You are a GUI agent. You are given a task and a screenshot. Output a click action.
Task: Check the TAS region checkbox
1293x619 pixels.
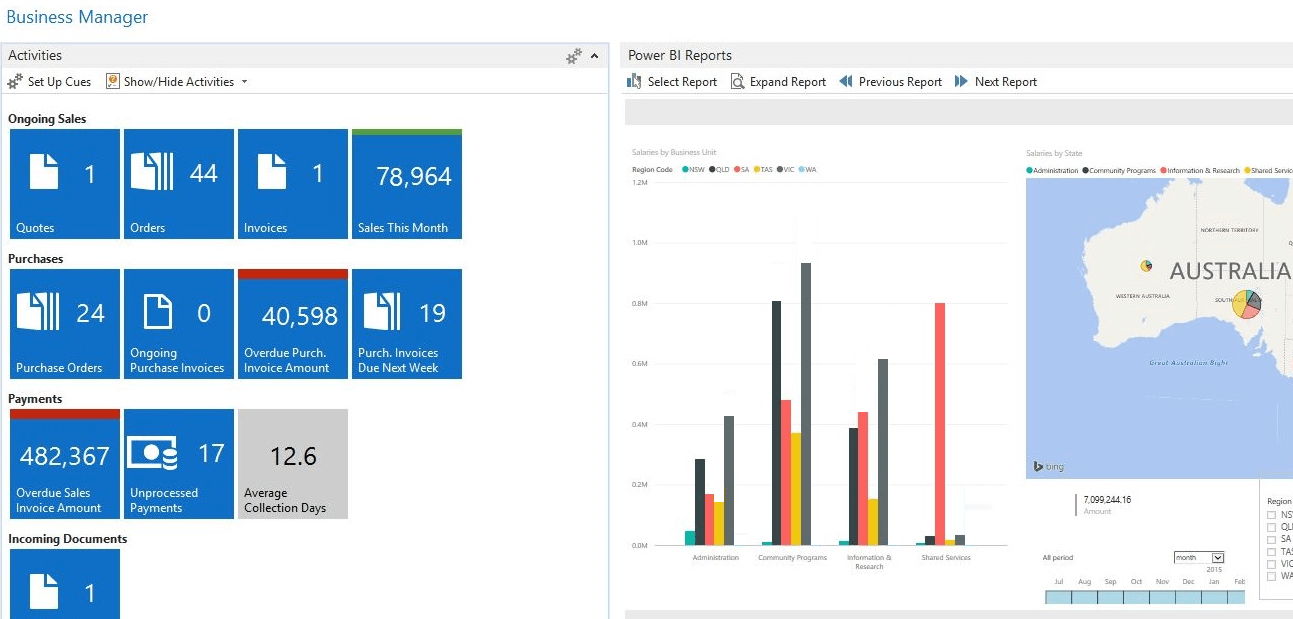[1271, 552]
